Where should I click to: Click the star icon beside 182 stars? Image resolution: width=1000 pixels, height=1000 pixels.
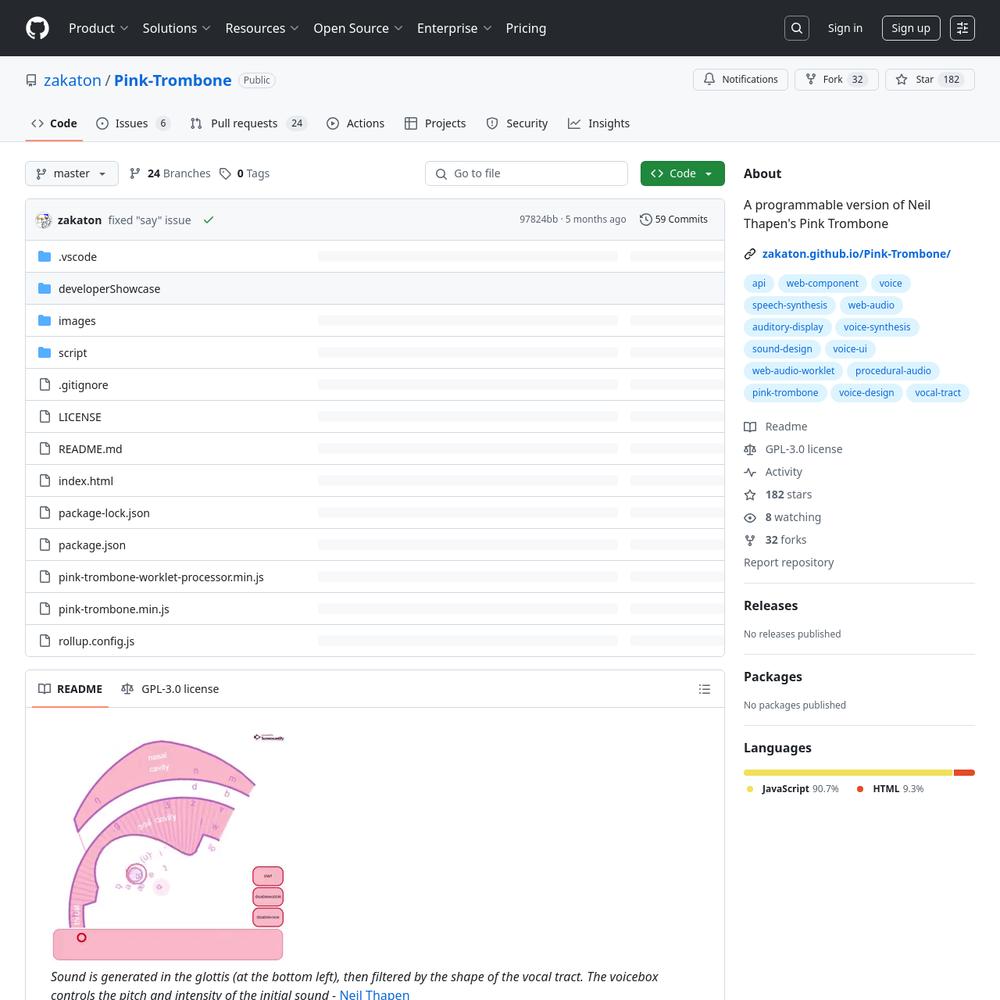click(x=750, y=495)
